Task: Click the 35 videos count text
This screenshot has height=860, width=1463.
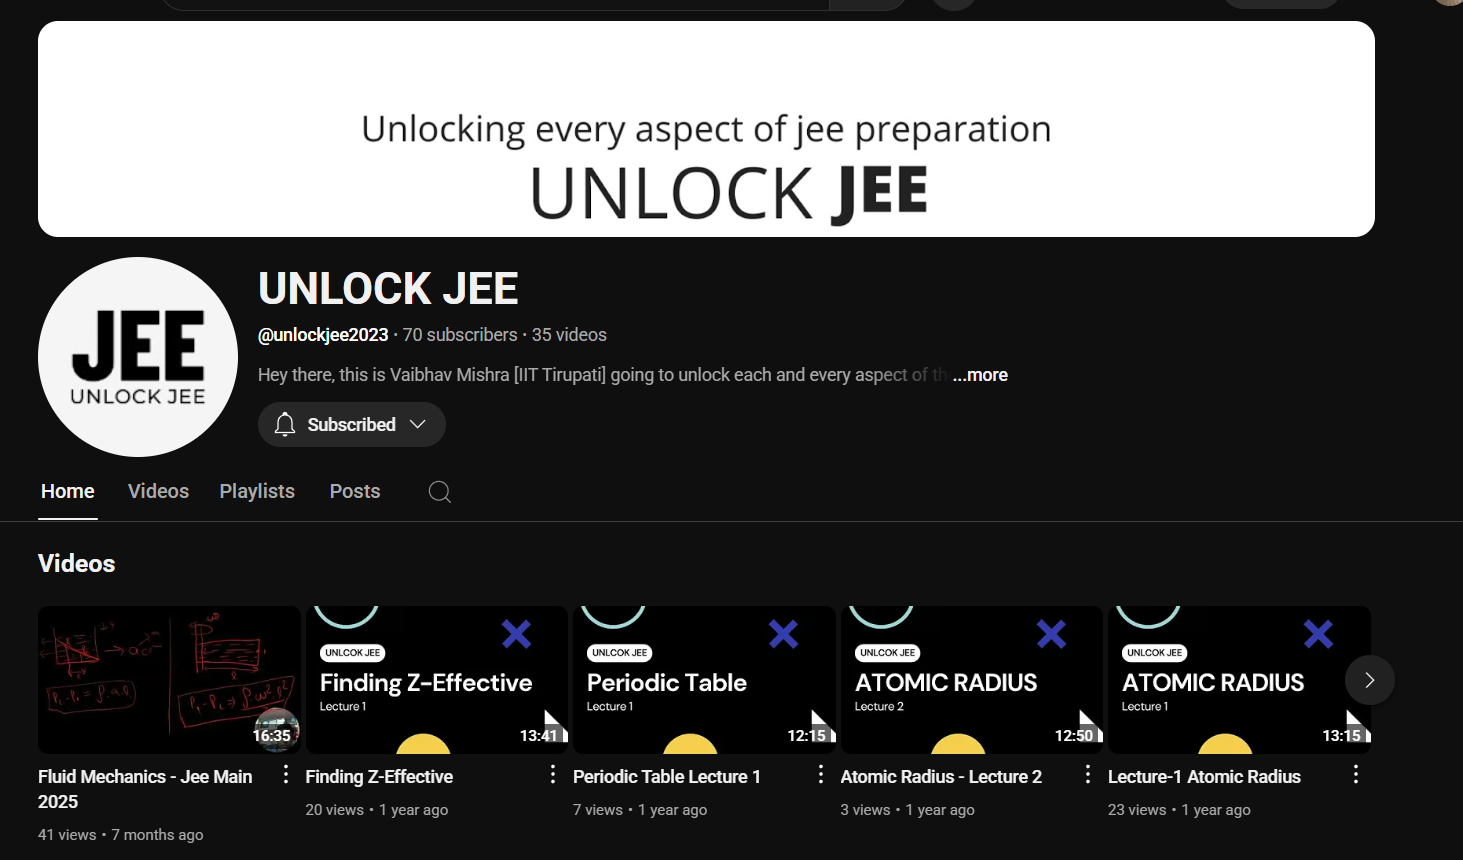Action: 569,335
